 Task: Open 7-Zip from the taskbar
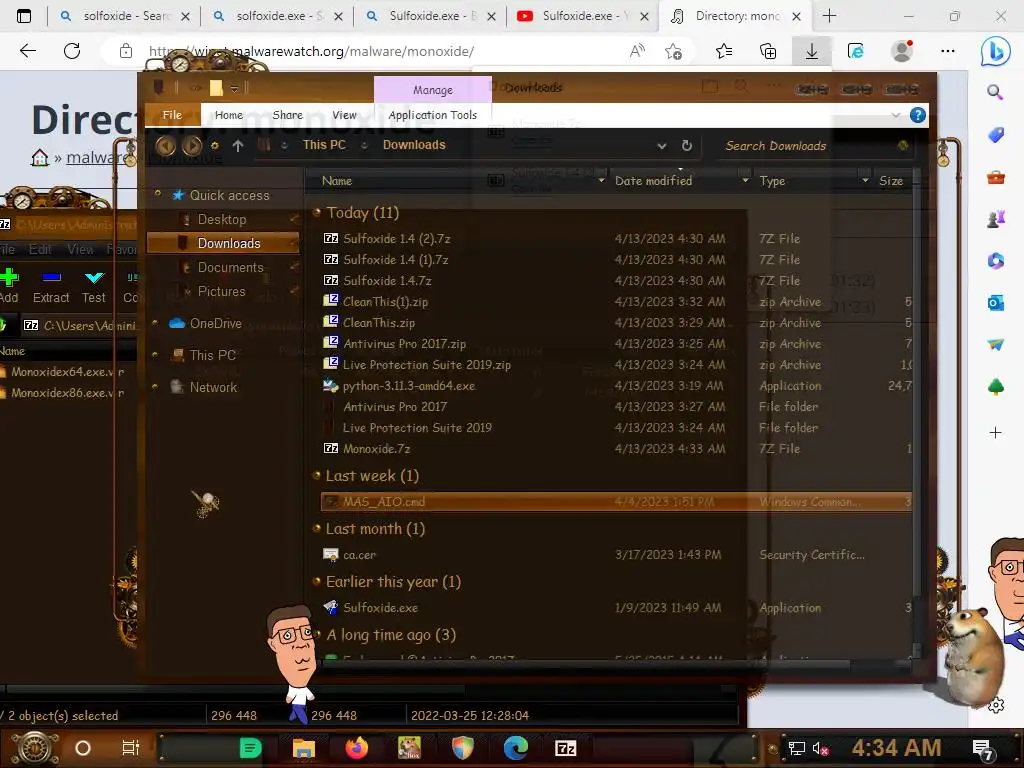[x=566, y=748]
